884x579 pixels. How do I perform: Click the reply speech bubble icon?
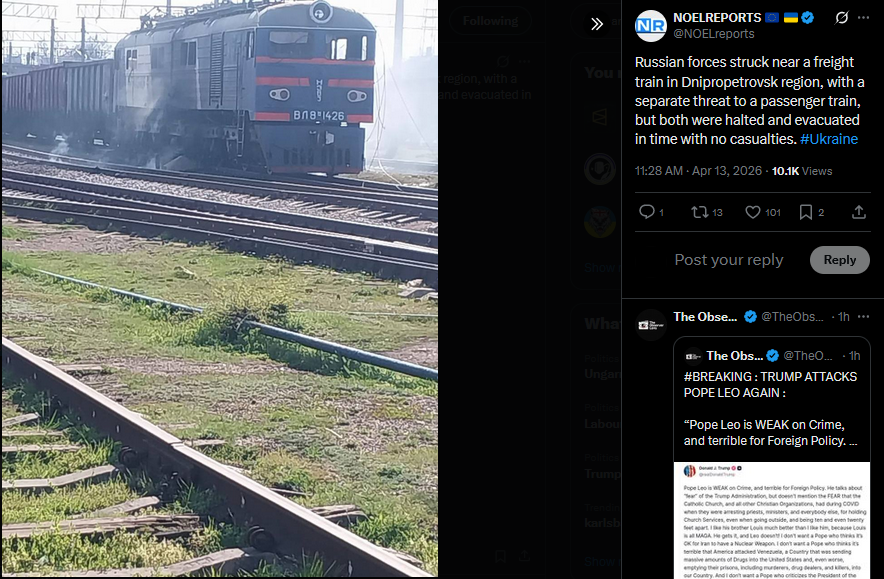tap(647, 211)
